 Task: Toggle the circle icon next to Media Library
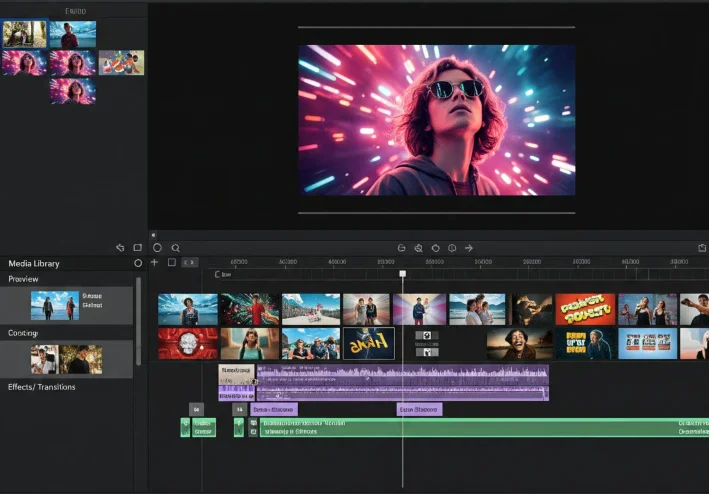138,263
